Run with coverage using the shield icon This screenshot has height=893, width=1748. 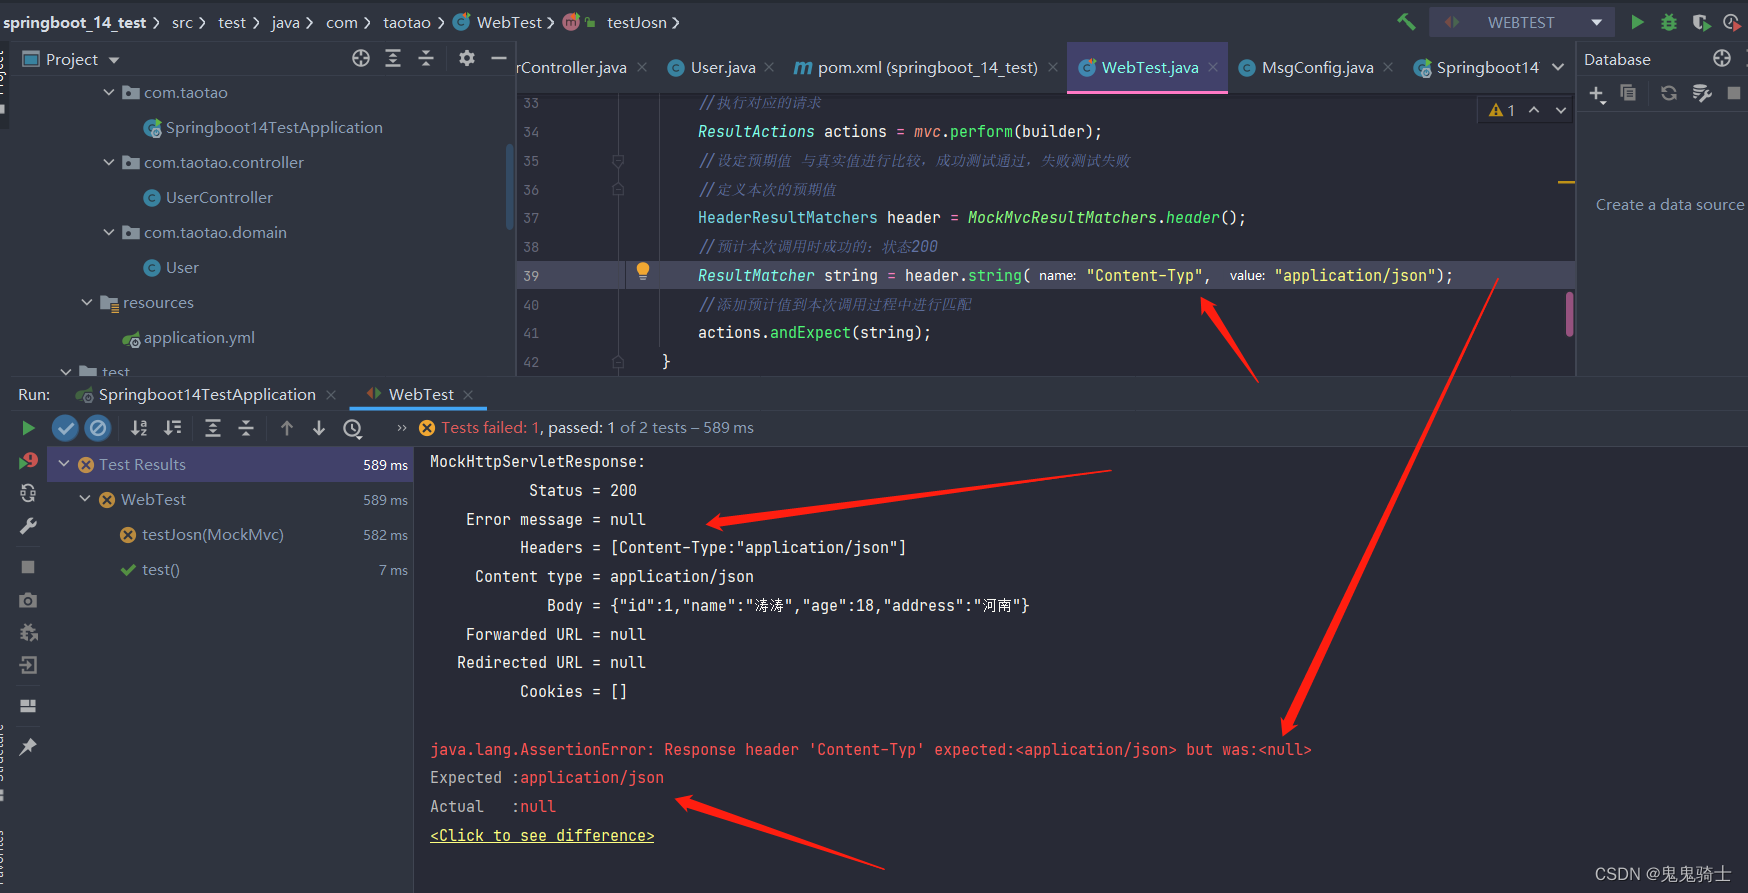point(1701,22)
